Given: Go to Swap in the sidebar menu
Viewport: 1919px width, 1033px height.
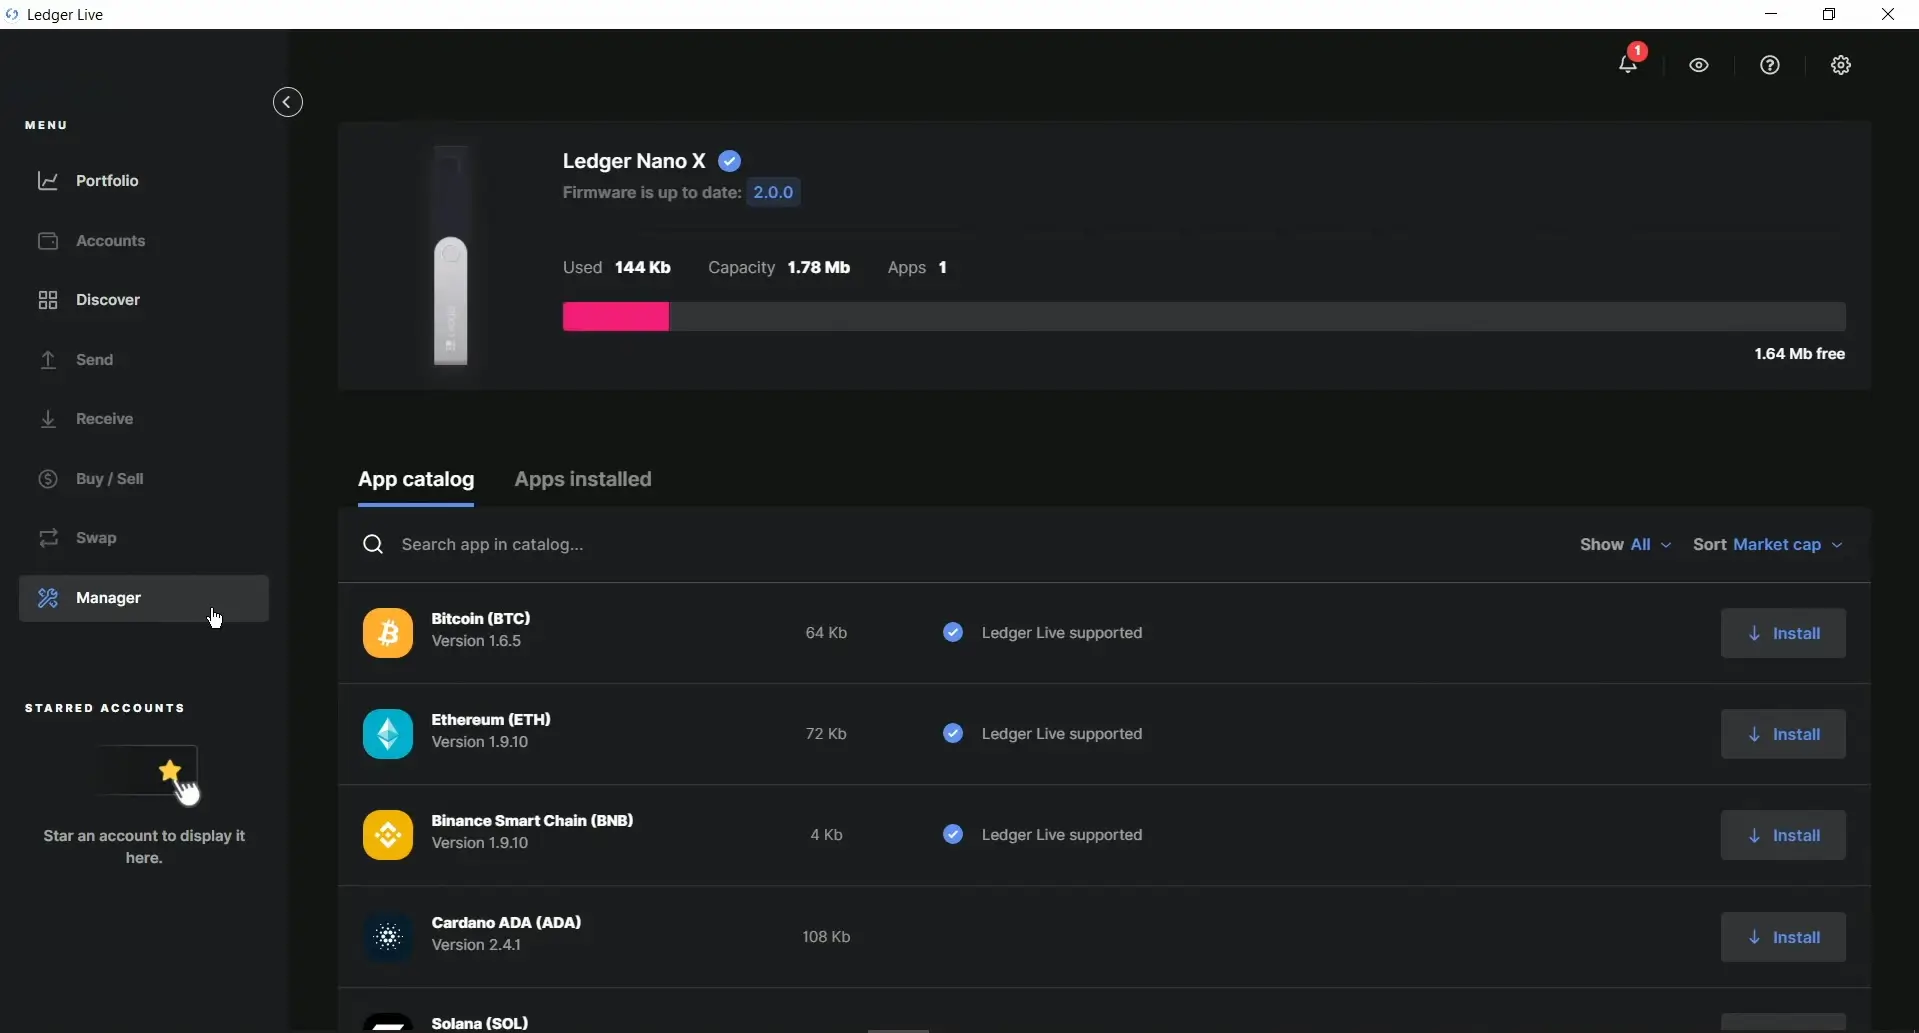Looking at the screenshot, I should [96, 538].
